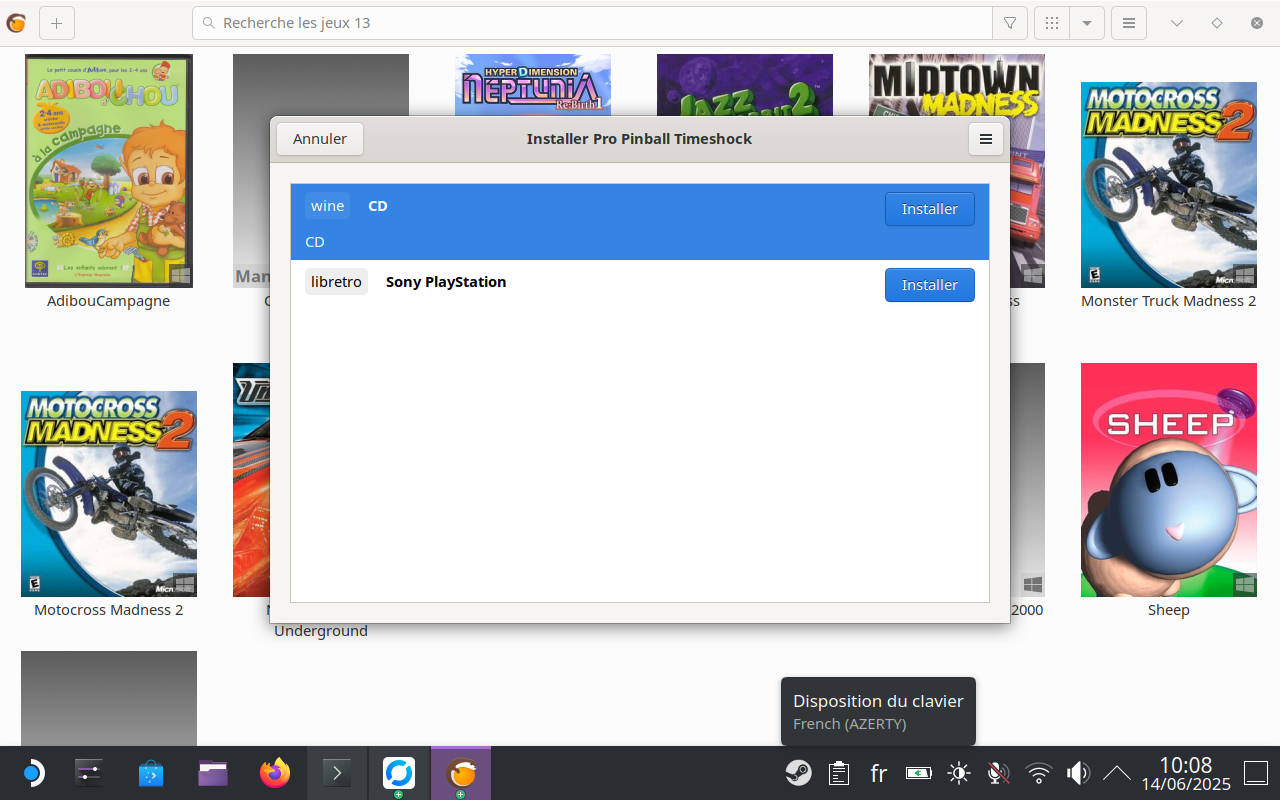Click the Sheep title label
The width and height of the screenshot is (1280, 800).
click(x=1169, y=610)
